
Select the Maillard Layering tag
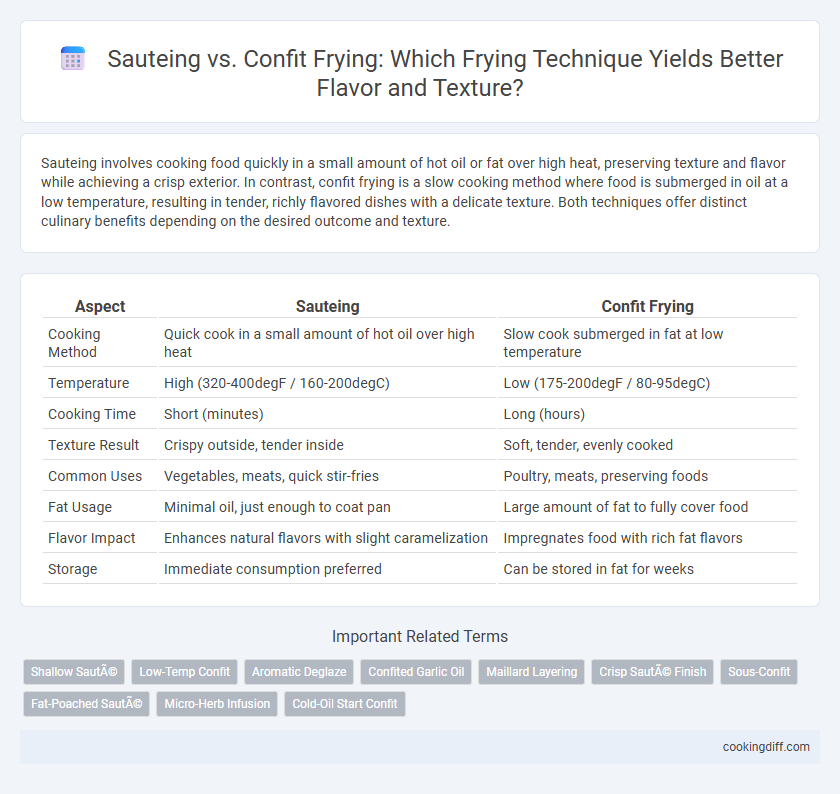531,672
